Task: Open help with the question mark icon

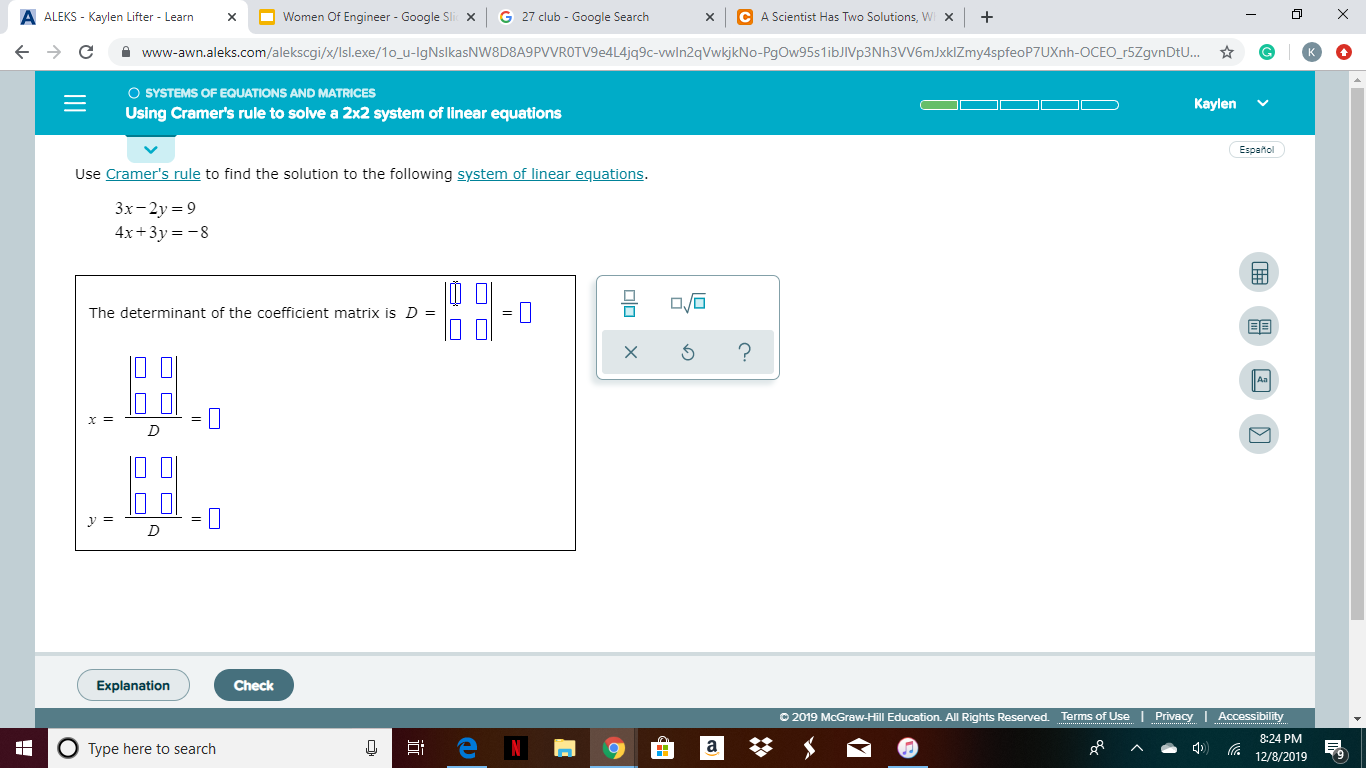Action: click(744, 351)
